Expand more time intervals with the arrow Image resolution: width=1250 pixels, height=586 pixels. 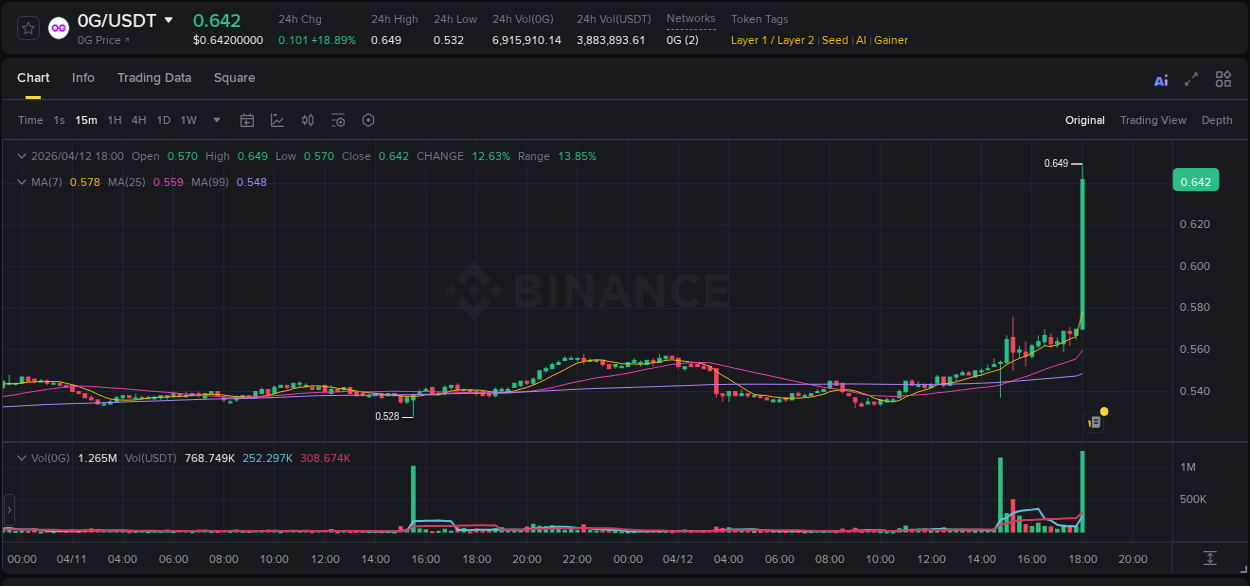pos(215,120)
